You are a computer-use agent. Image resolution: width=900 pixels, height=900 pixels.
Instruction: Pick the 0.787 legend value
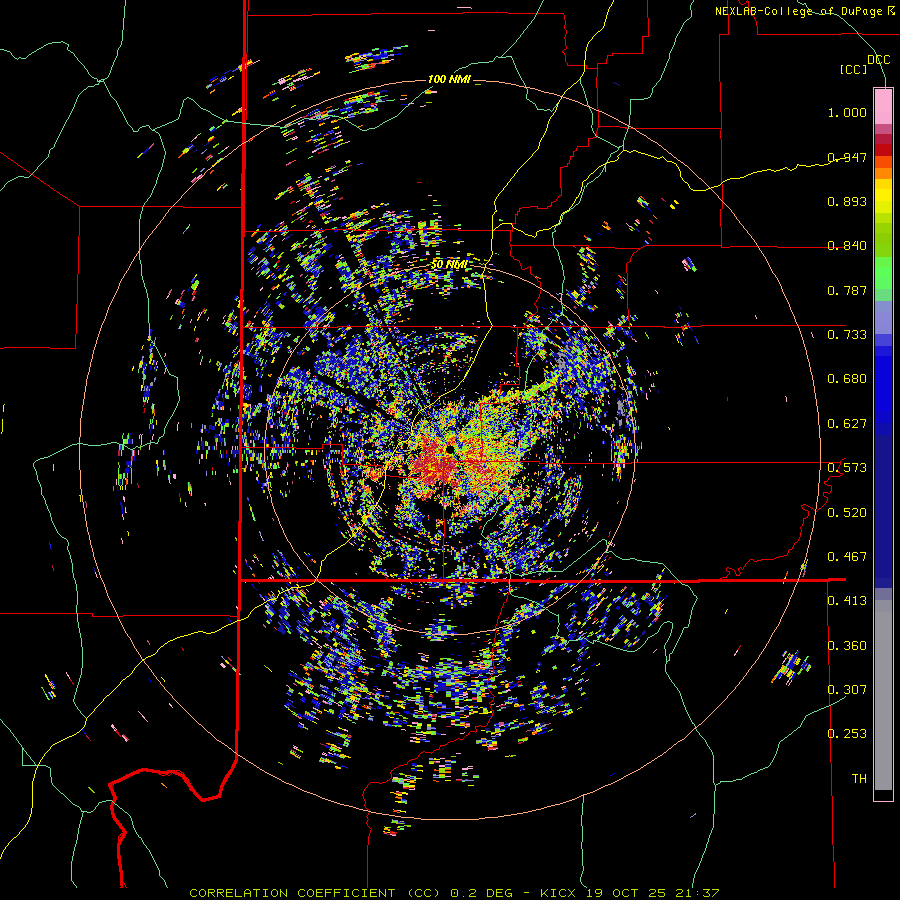(x=847, y=290)
